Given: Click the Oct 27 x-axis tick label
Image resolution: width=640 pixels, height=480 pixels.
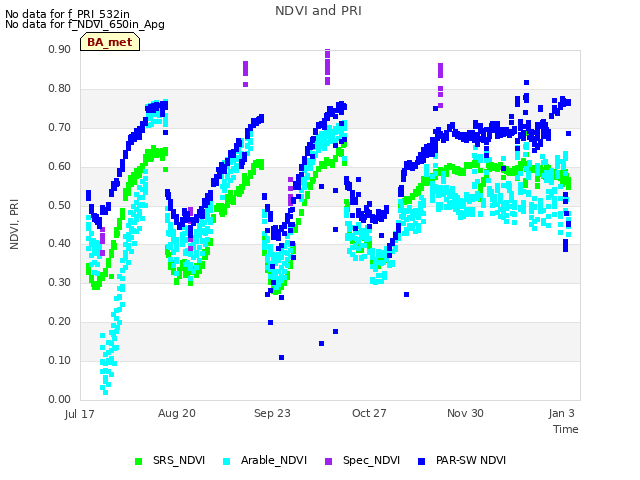Looking at the screenshot, I should [x=369, y=413].
